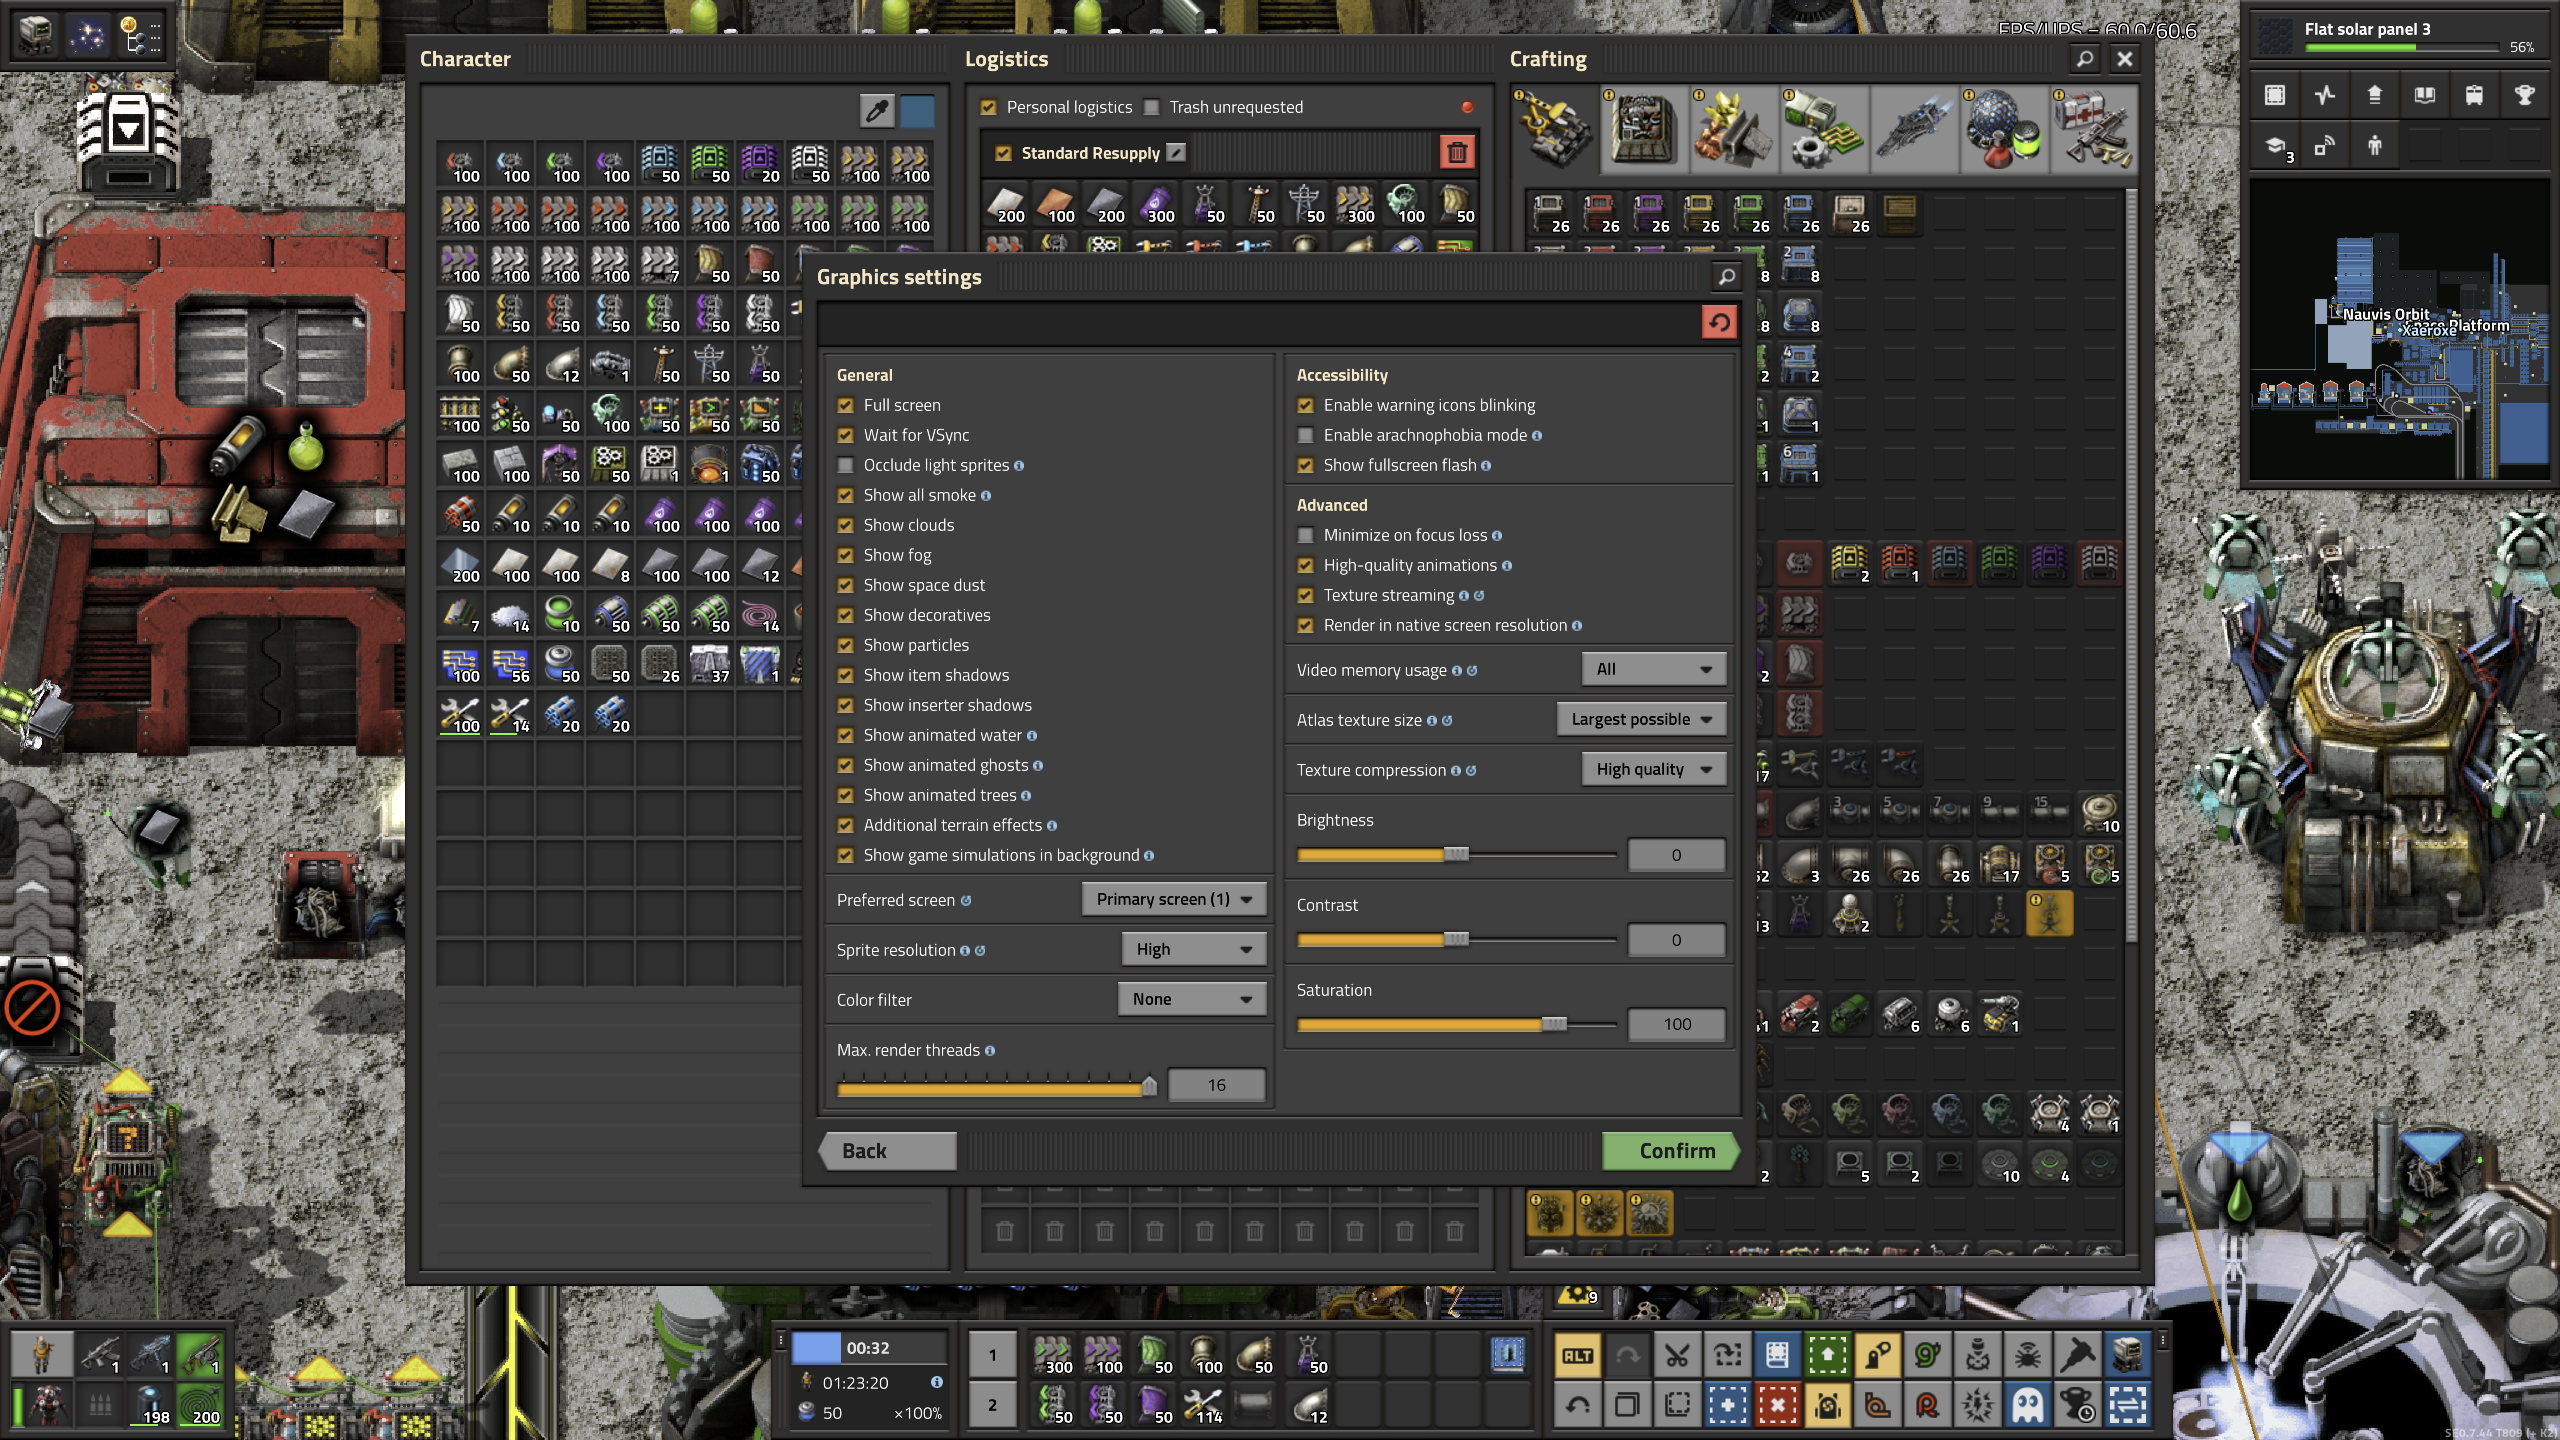Image resolution: width=2560 pixels, height=1440 pixels.
Task: Click the spider remote shortcut icon
Action: (x=2027, y=1356)
